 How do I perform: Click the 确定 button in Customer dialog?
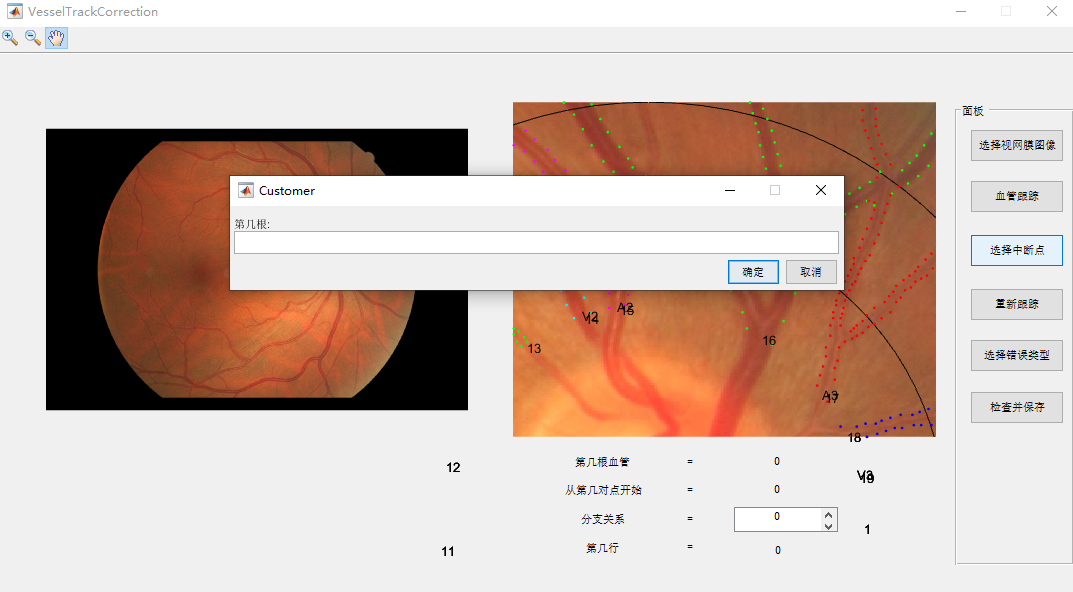753,272
